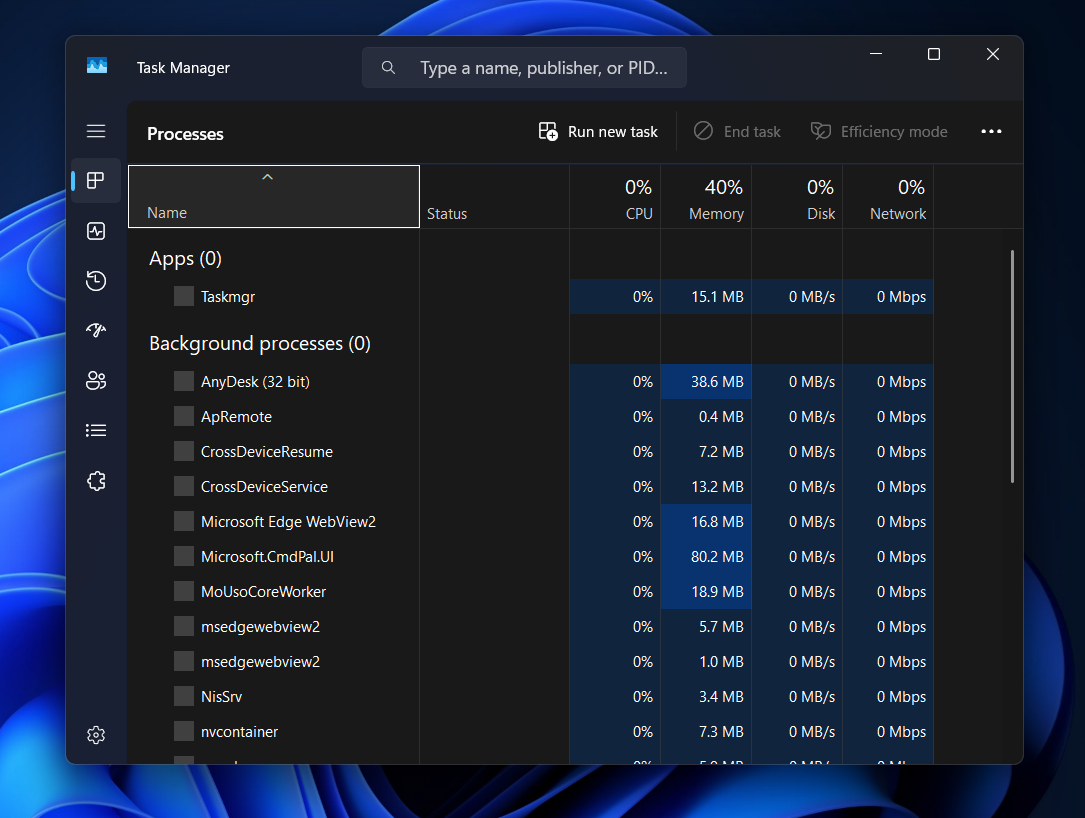Open the Performance page in the sidebar
Image resolution: width=1085 pixels, height=818 pixels.
point(96,231)
